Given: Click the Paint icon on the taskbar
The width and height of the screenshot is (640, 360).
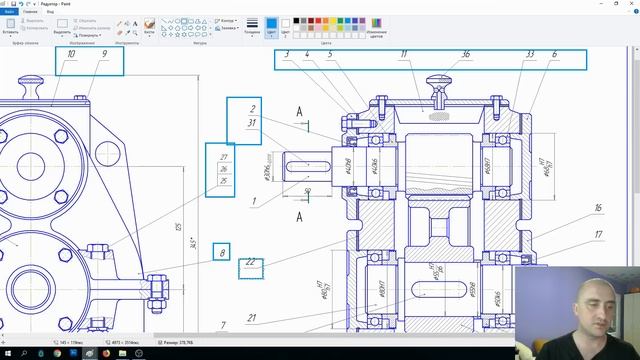Looking at the screenshot, I should (90, 353).
